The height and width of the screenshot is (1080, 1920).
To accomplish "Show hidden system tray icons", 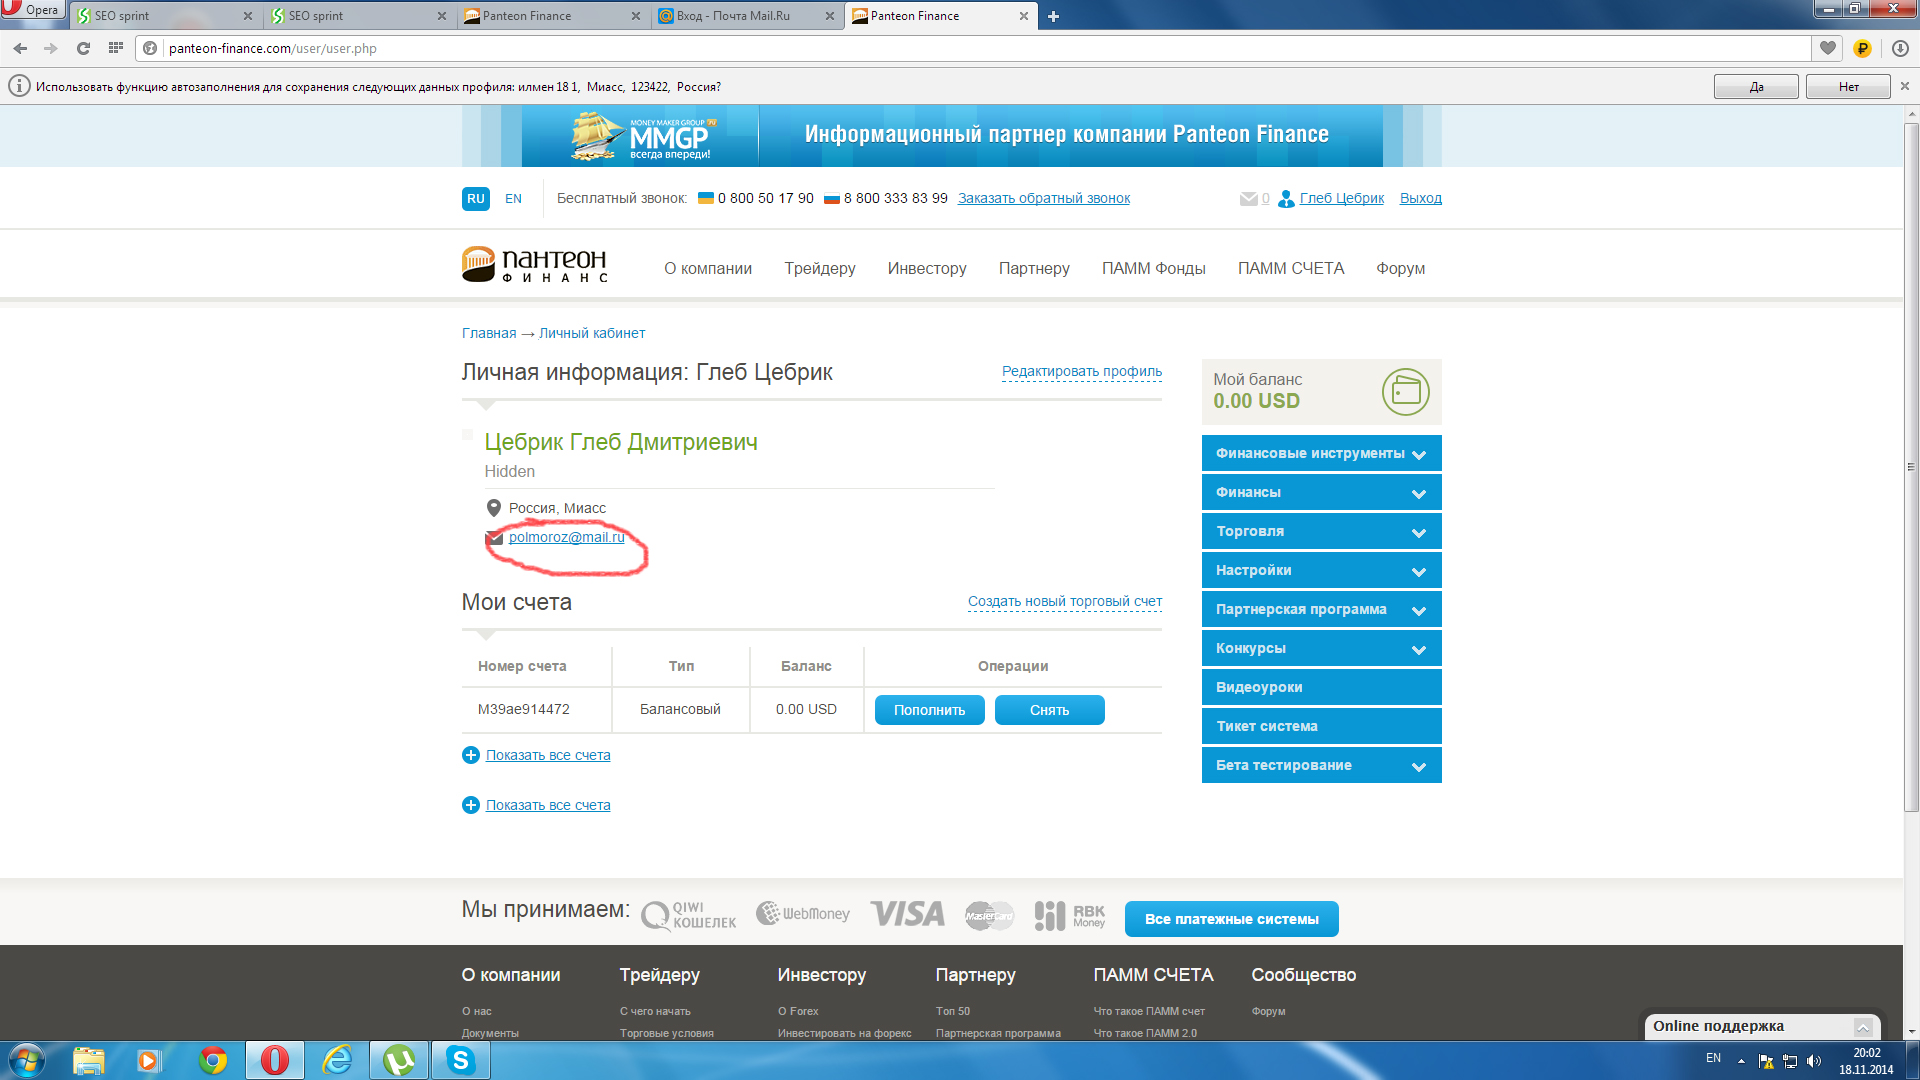I will 1741,1061.
